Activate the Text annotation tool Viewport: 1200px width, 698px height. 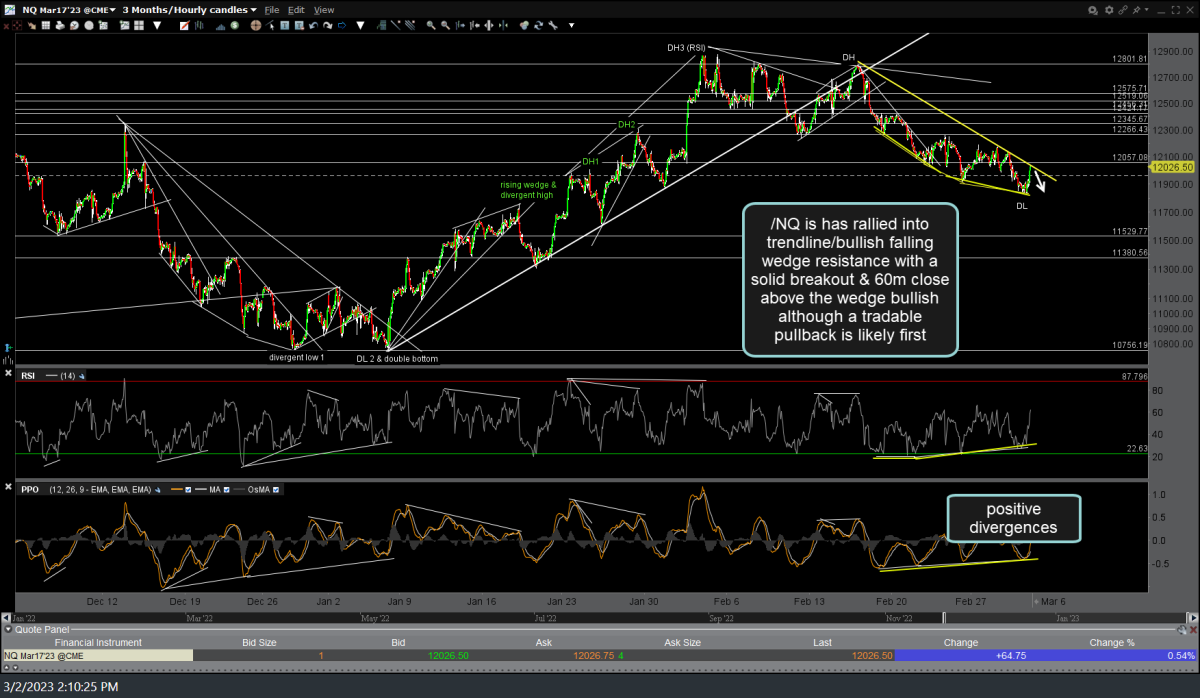(x=286, y=24)
